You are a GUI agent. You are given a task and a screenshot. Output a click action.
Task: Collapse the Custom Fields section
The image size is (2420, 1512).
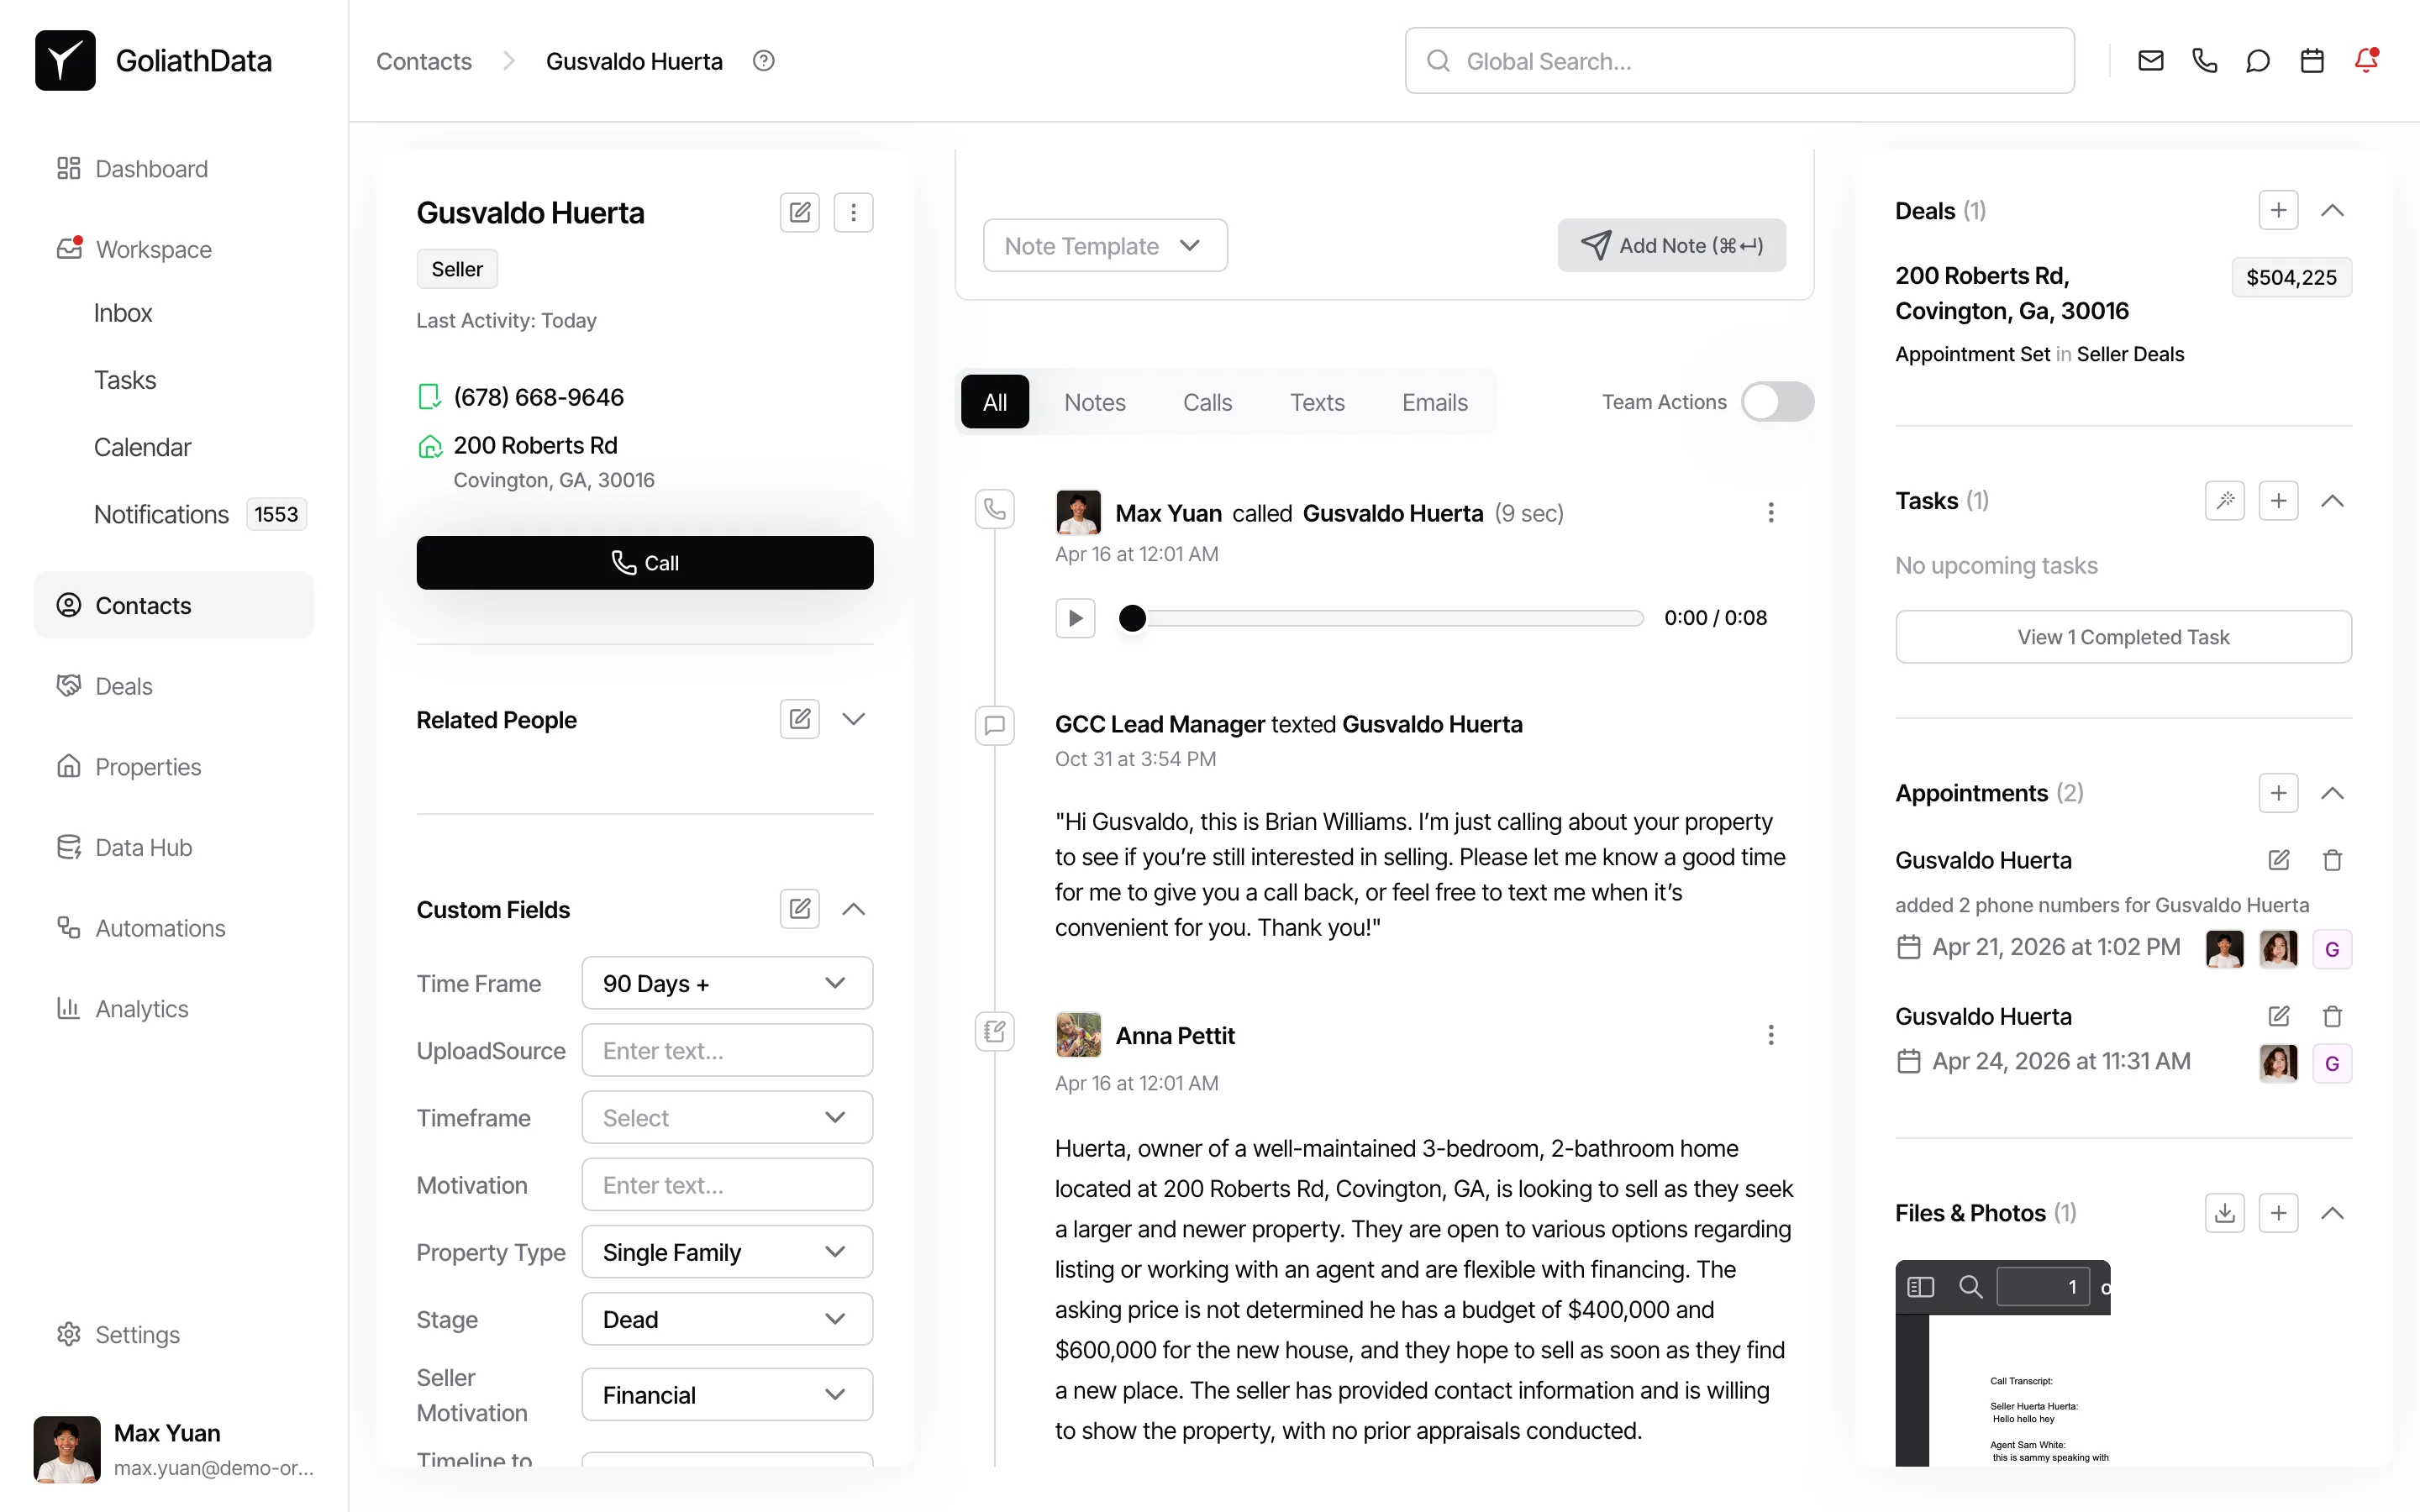(853, 909)
